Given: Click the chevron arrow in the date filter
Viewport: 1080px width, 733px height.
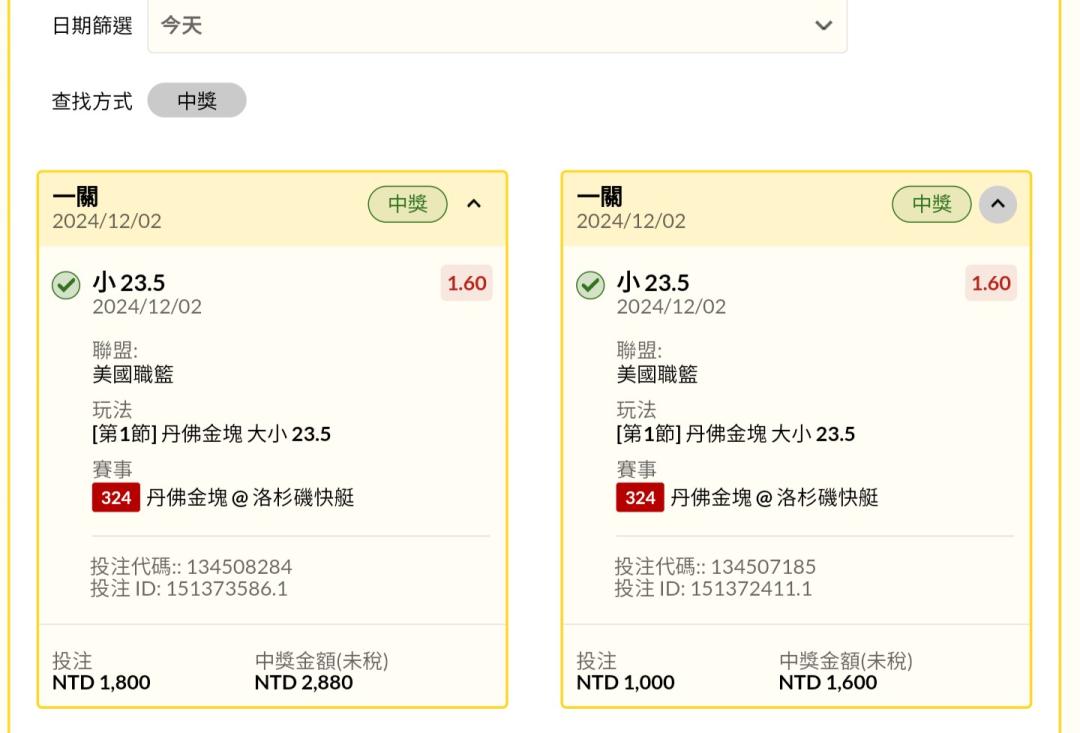Looking at the screenshot, I should 823,25.
